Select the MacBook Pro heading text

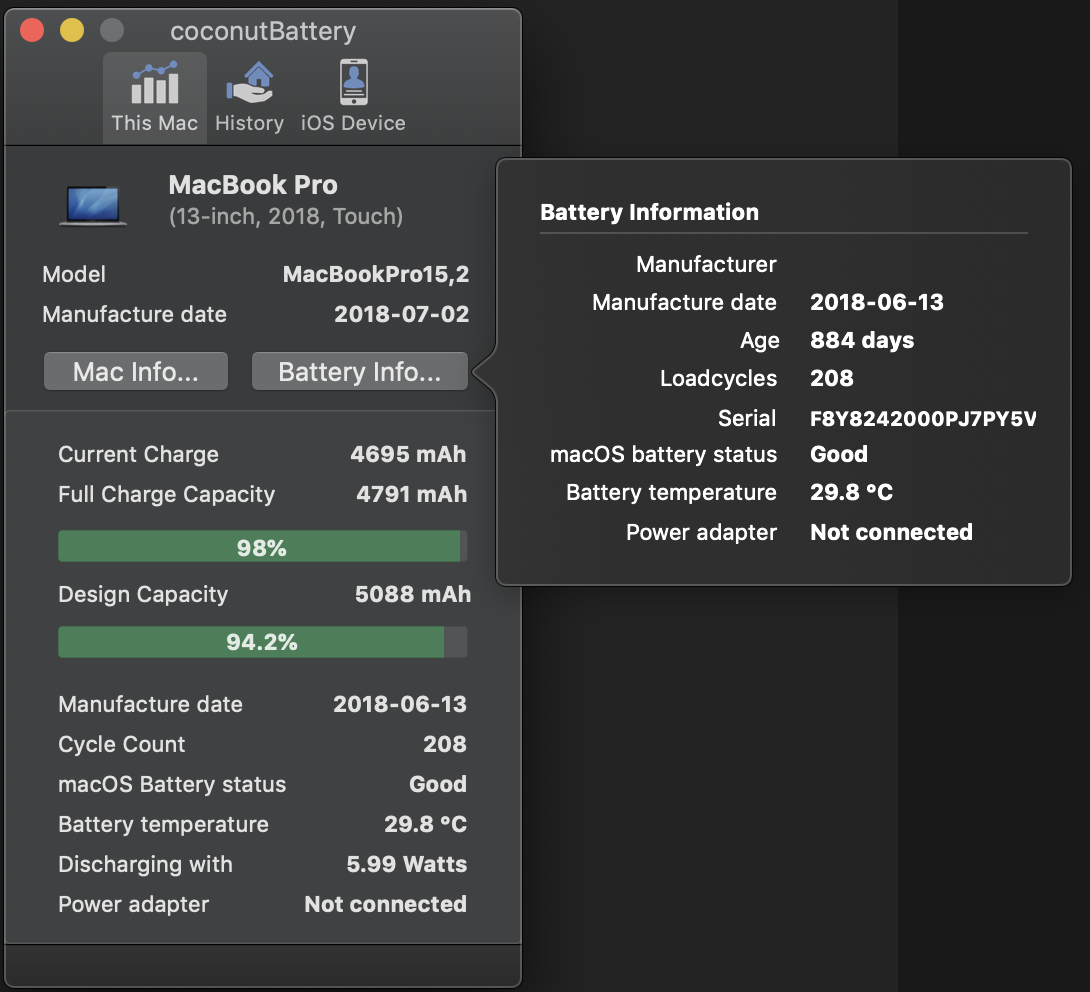tap(253, 185)
